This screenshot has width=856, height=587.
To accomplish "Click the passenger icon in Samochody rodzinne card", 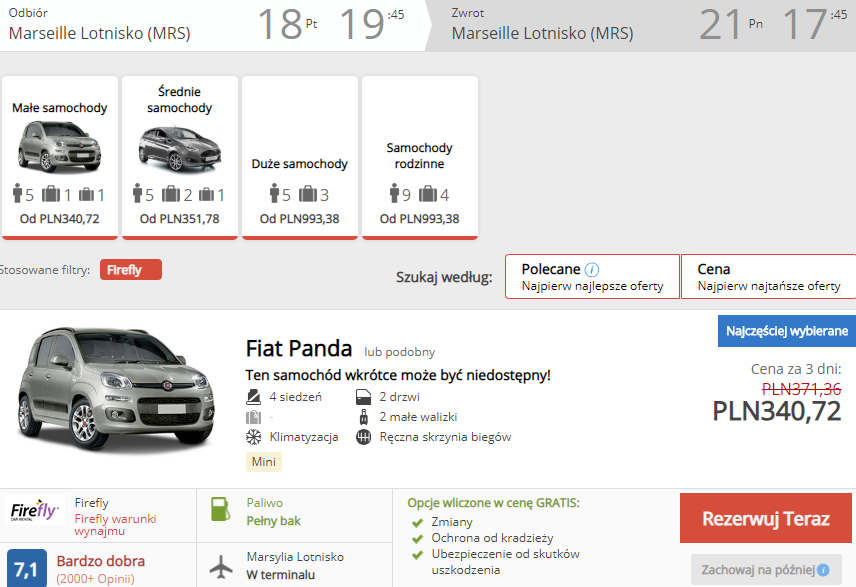I will coord(394,193).
